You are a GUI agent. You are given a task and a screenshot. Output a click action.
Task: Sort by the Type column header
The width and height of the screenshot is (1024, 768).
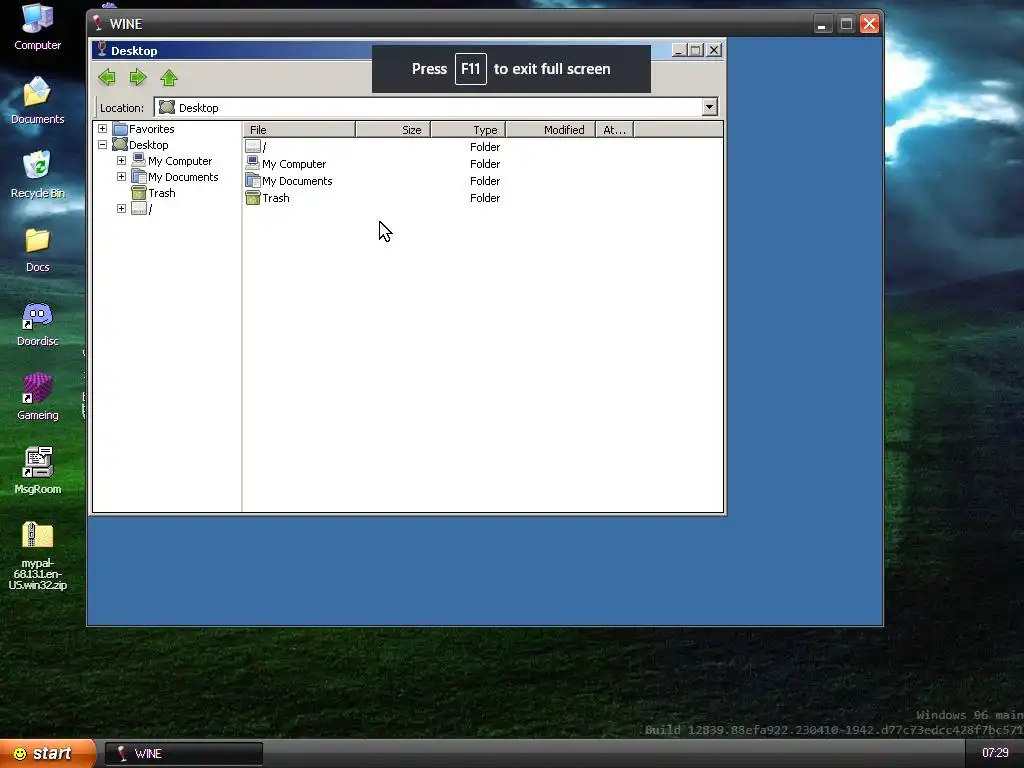click(x=468, y=129)
